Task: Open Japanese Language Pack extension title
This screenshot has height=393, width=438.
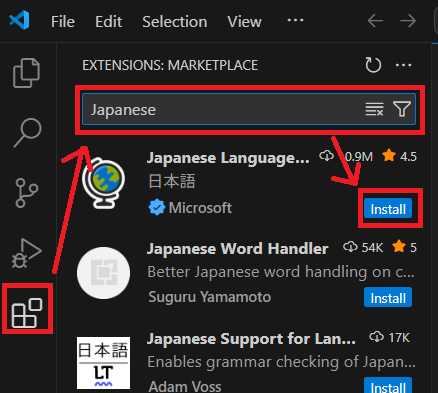Action: click(x=228, y=158)
